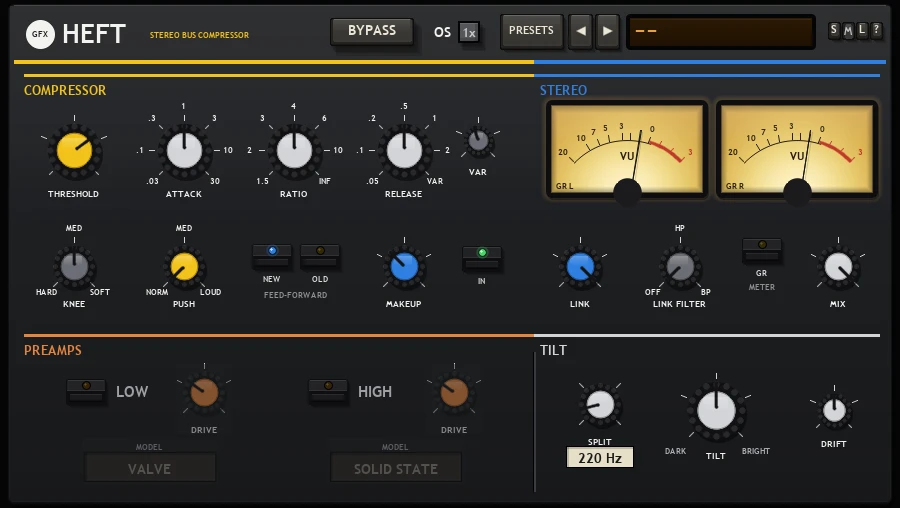Click the HIGH preamp Drive knob
The image size is (900, 508).
(454, 393)
